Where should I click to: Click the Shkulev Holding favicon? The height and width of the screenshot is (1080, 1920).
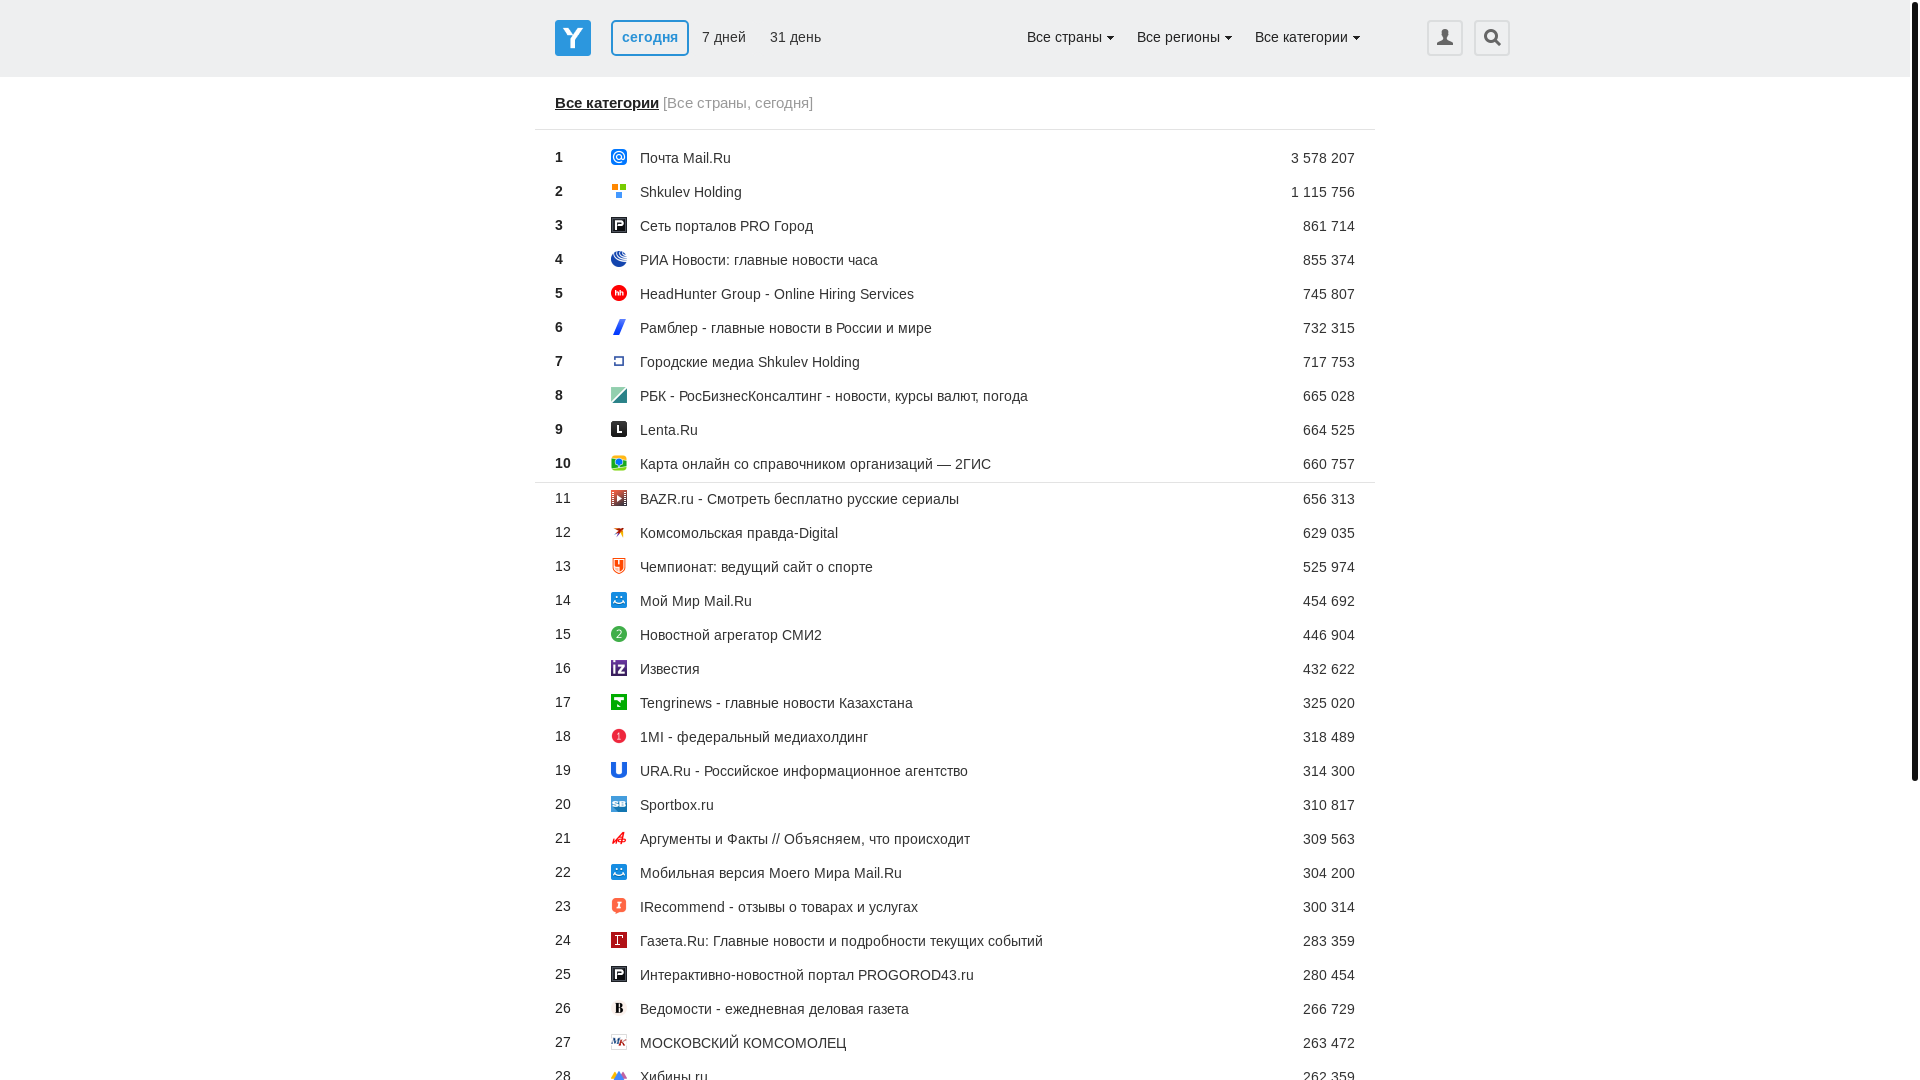(x=619, y=191)
